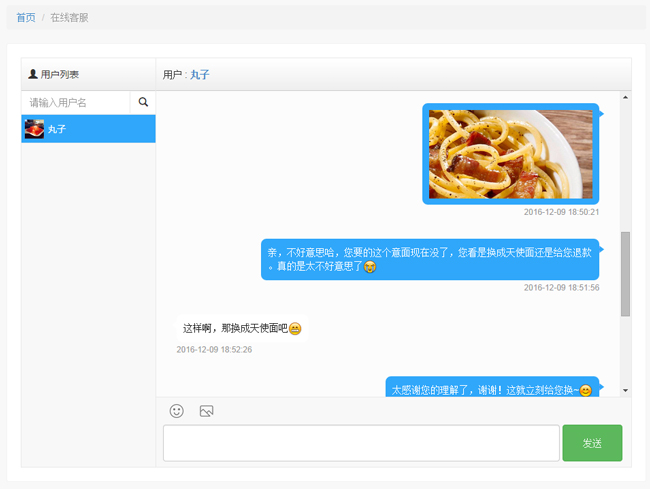Click the chat scrollbar thumb

click(x=625, y=273)
